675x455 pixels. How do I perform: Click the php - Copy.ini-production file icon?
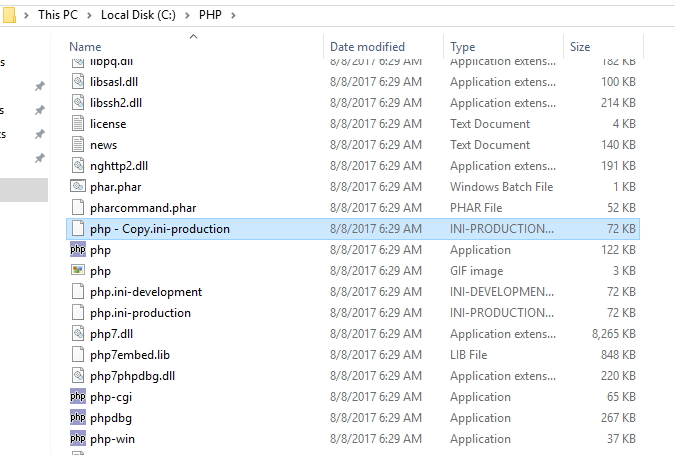pos(78,229)
